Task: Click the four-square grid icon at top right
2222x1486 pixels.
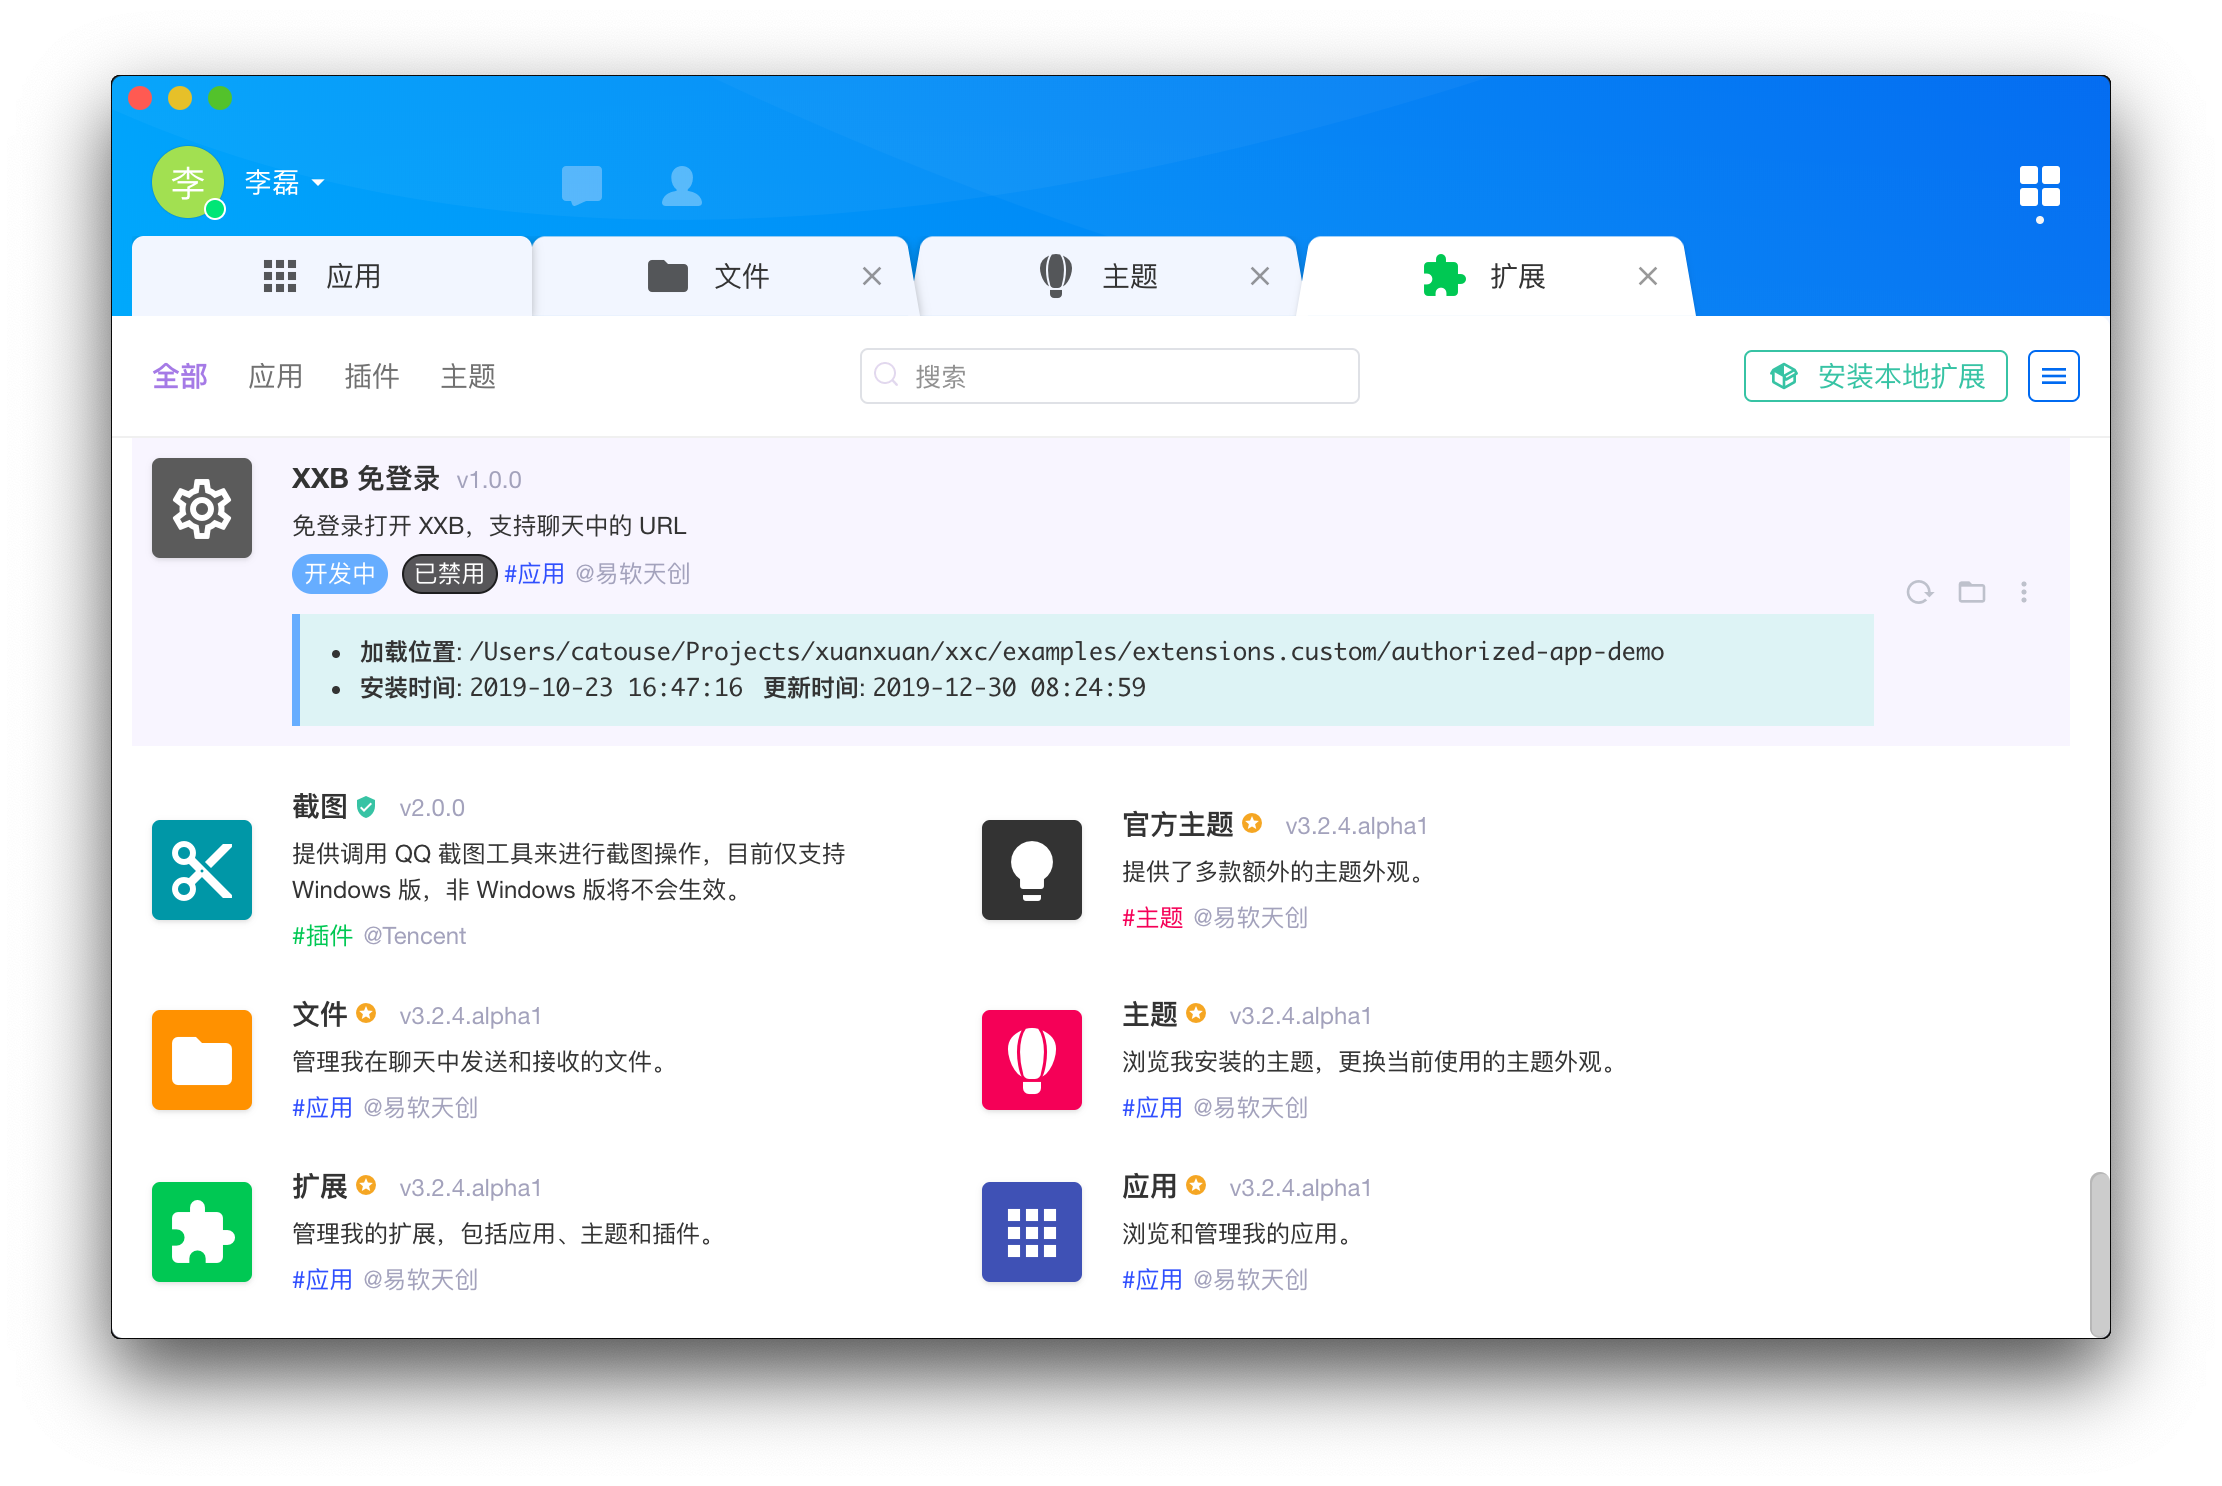Action: pos(2039,186)
